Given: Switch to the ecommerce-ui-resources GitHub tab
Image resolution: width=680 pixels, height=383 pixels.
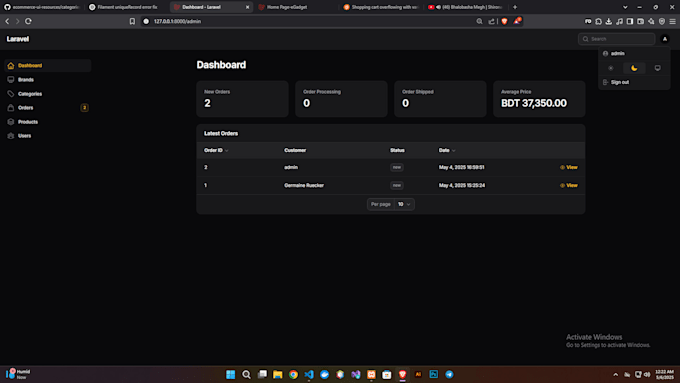Looking at the screenshot, I should 42,7.
